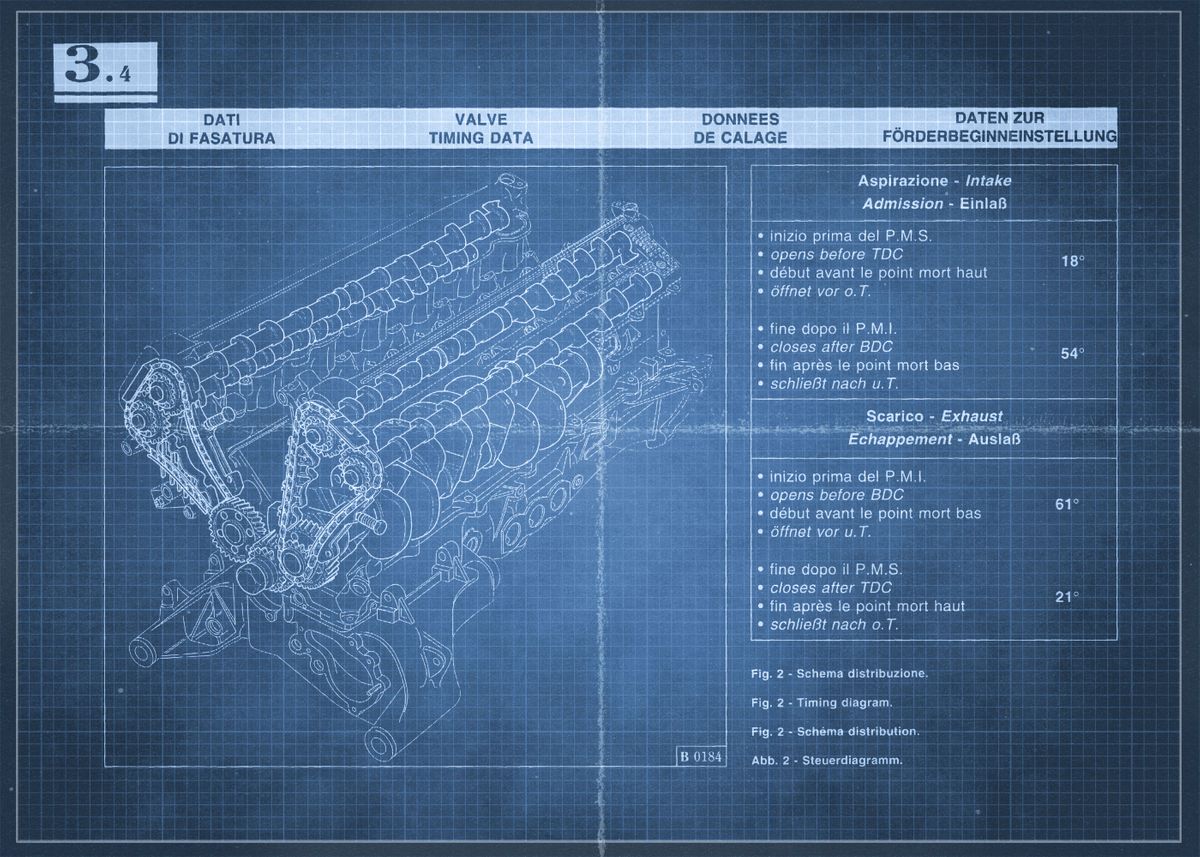Toggle the 54° intake closing value
The width and height of the screenshot is (1200, 857).
coord(1072,353)
